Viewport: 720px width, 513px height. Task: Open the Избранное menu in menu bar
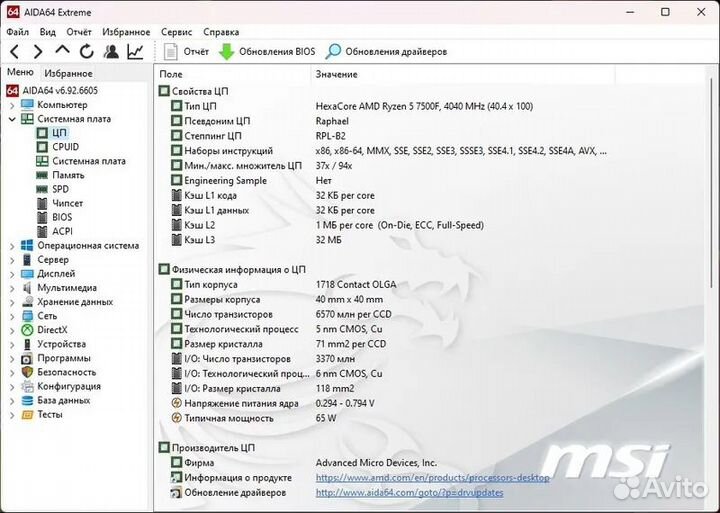[126, 32]
